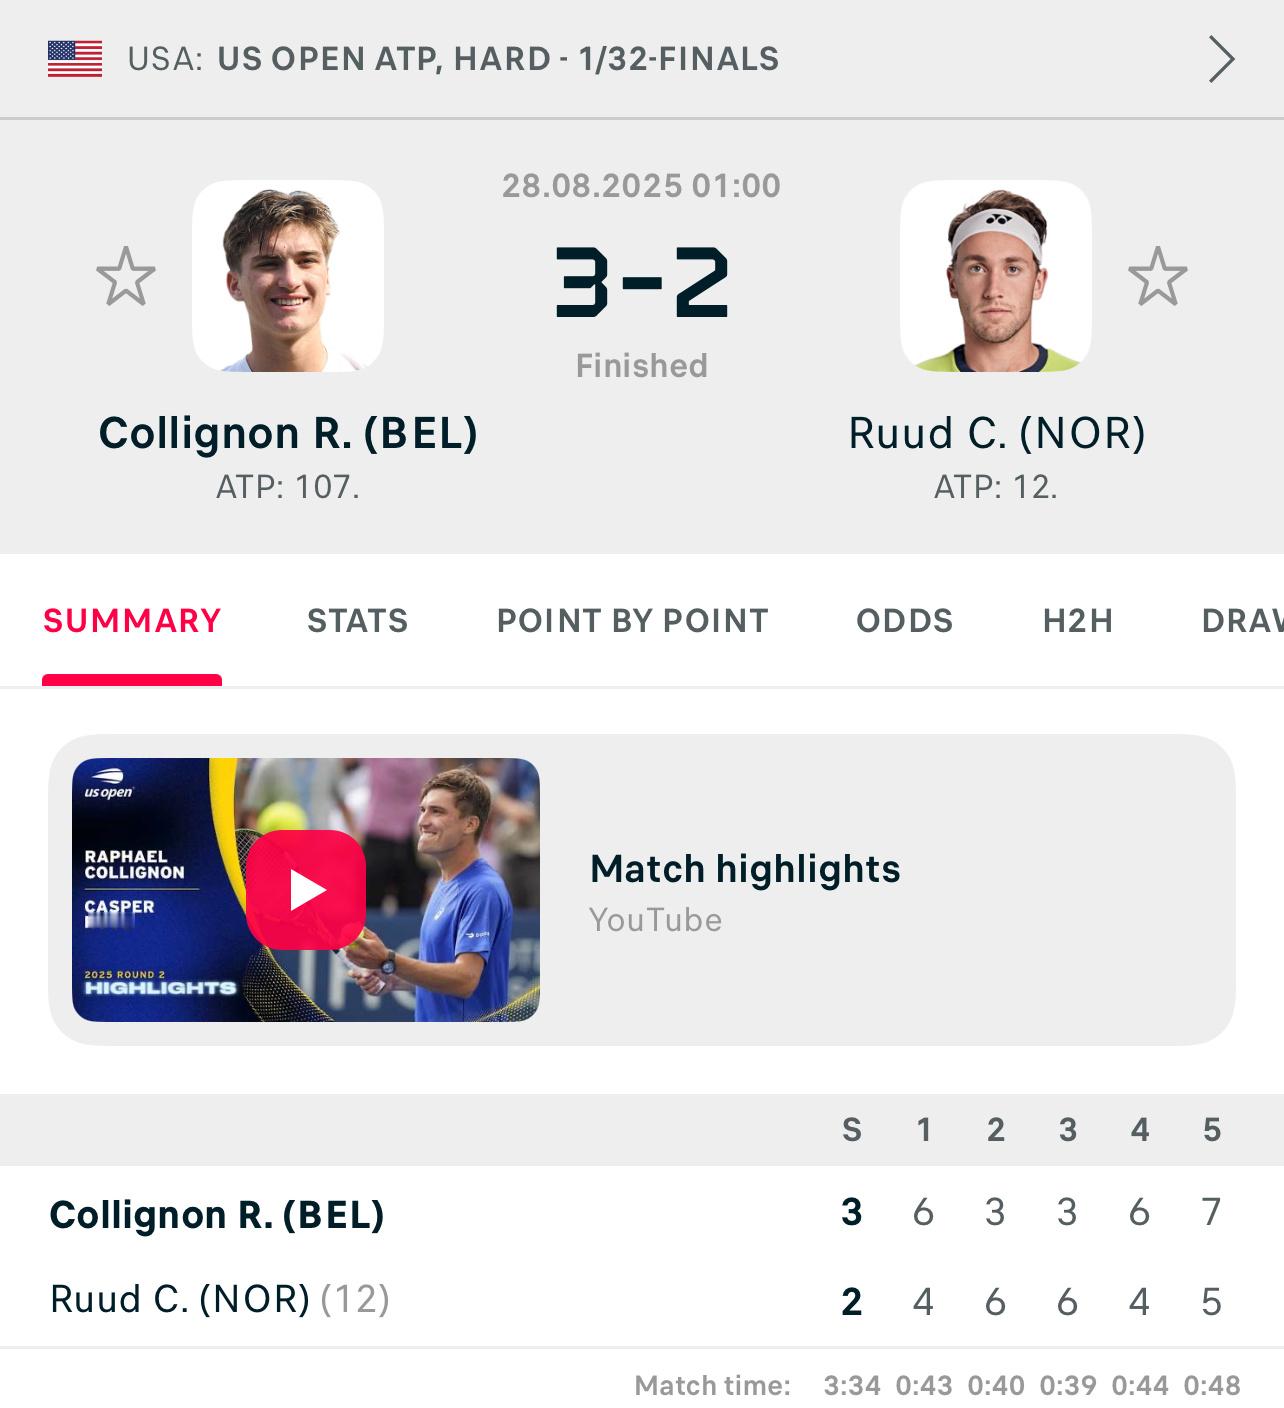Open the POINT BY POINT tab

(633, 621)
